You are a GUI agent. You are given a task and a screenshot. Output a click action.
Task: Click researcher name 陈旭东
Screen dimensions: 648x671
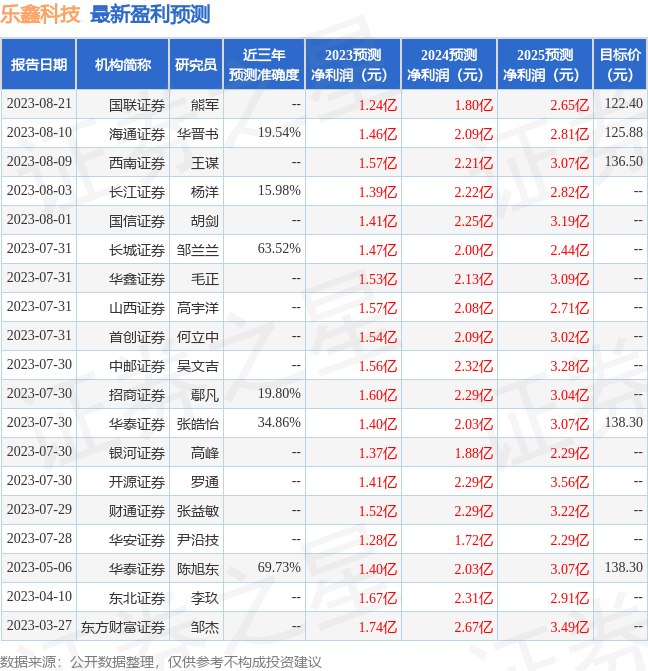[198, 569]
